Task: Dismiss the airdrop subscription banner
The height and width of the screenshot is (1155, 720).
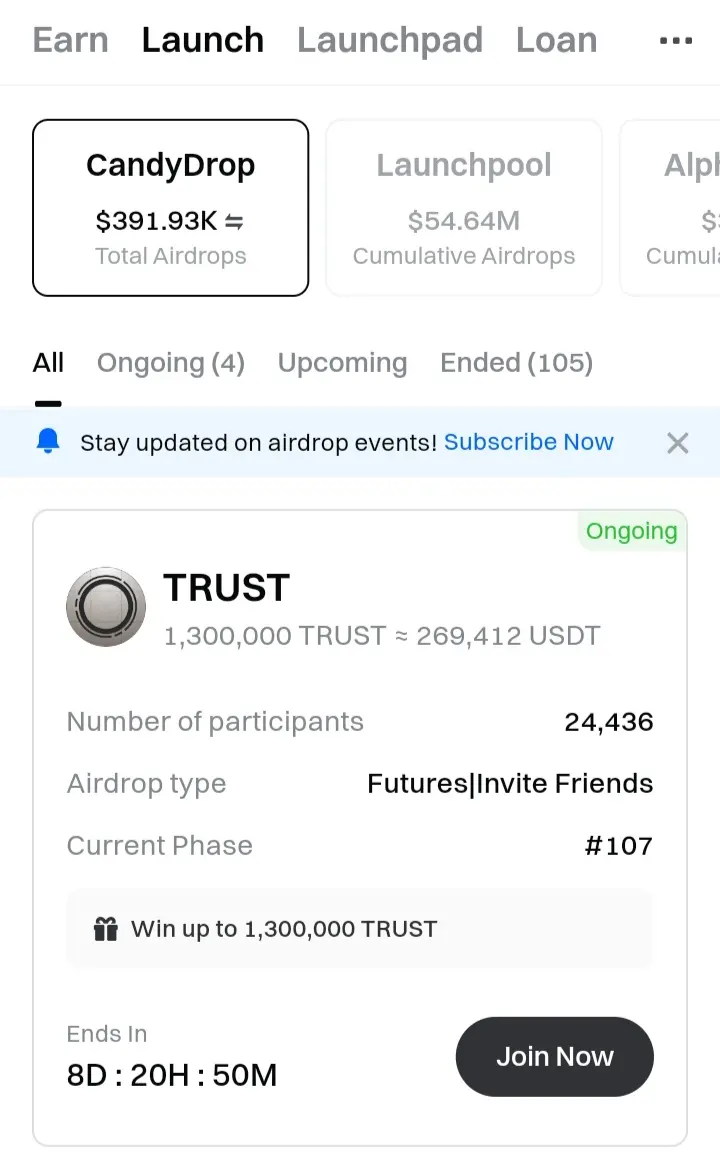Action: pos(677,443)
